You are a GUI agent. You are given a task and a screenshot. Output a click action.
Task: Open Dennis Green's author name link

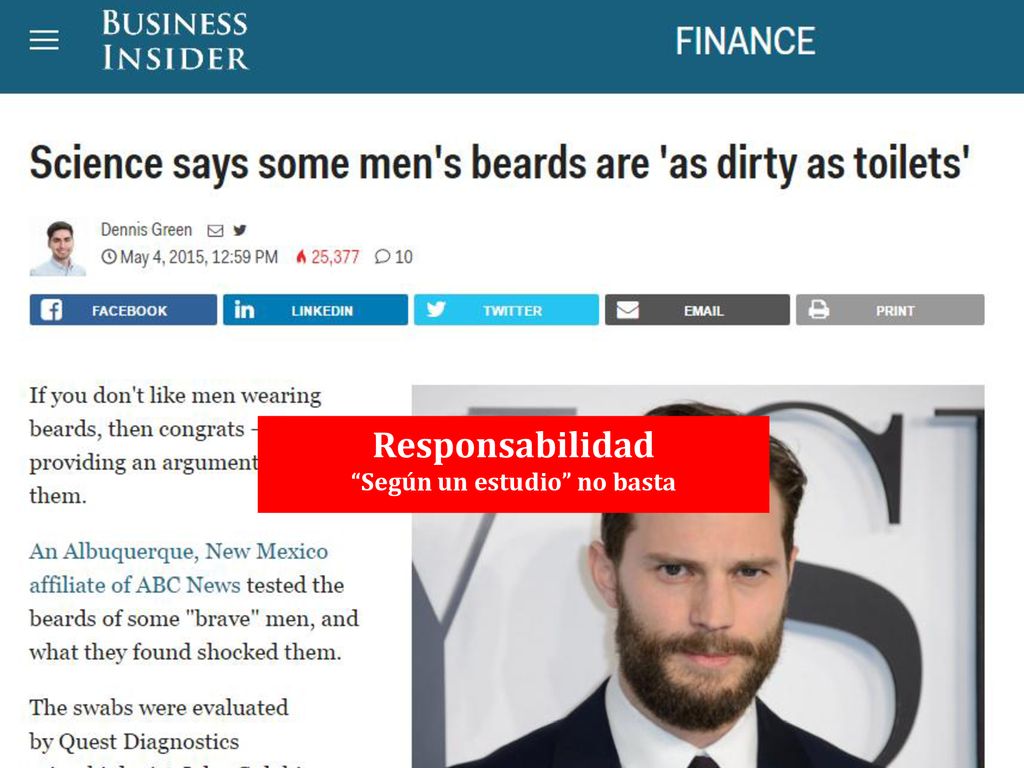(x=146, y=230)
